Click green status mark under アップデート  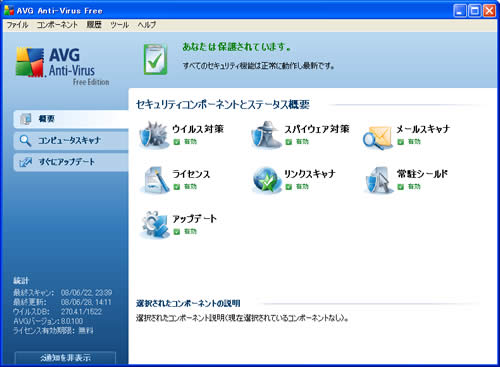click(177, 232)
